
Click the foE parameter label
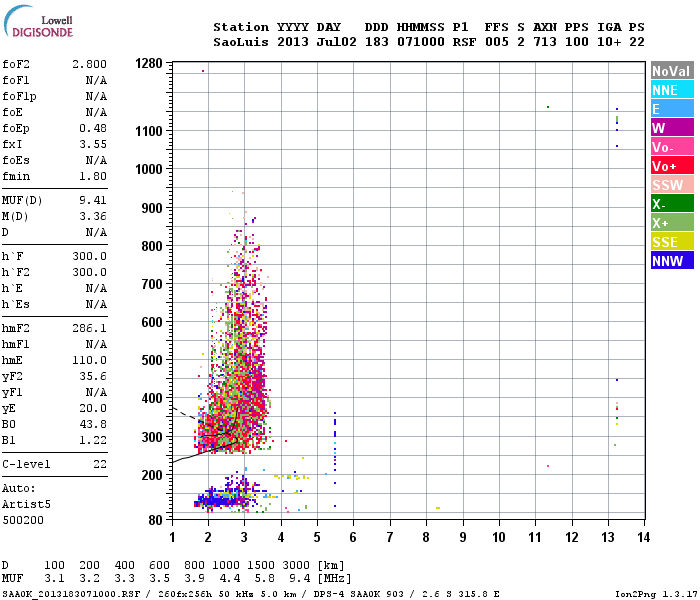point(12,112)
